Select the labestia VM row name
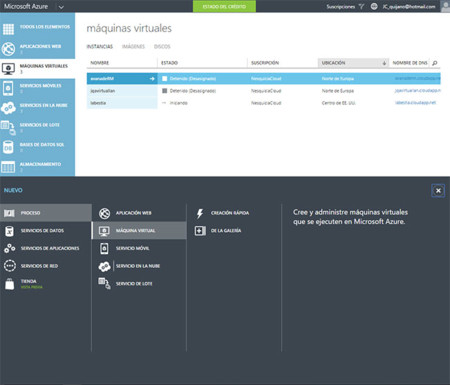The height and width of the screenshot is (385, 450). click(98, 103)
